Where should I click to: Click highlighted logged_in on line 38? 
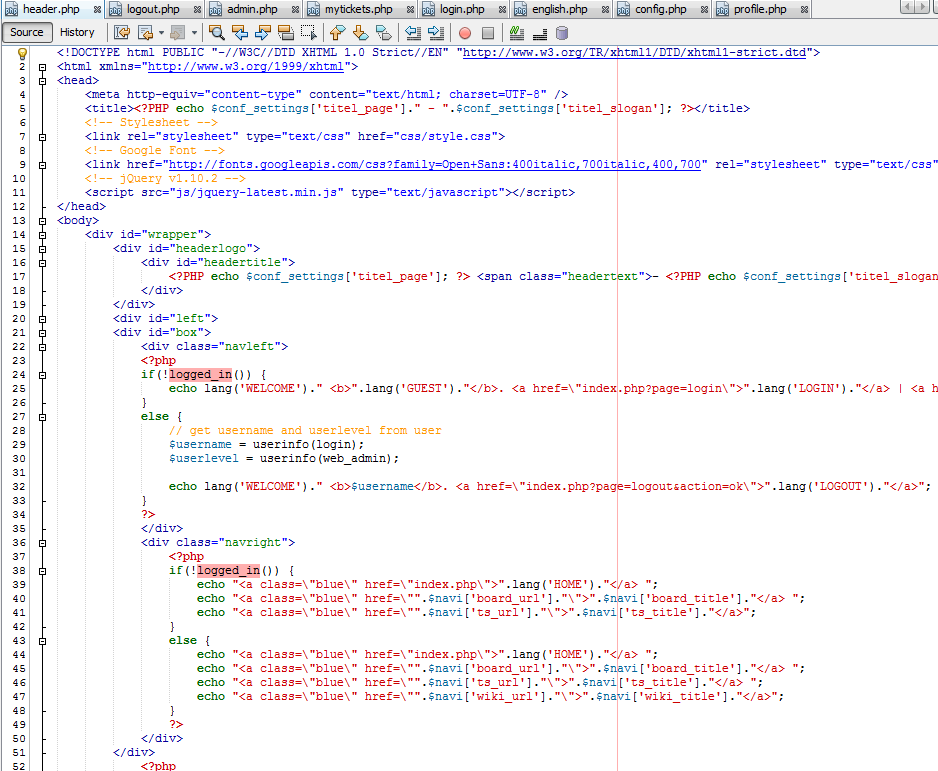(x=229, y=571)
